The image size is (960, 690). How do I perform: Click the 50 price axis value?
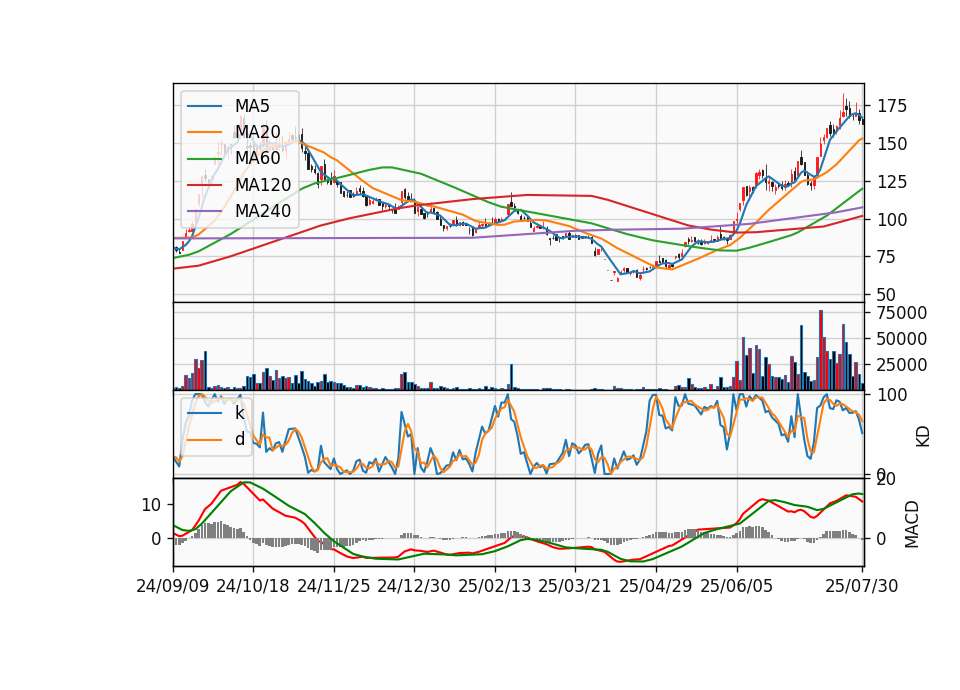887,294
